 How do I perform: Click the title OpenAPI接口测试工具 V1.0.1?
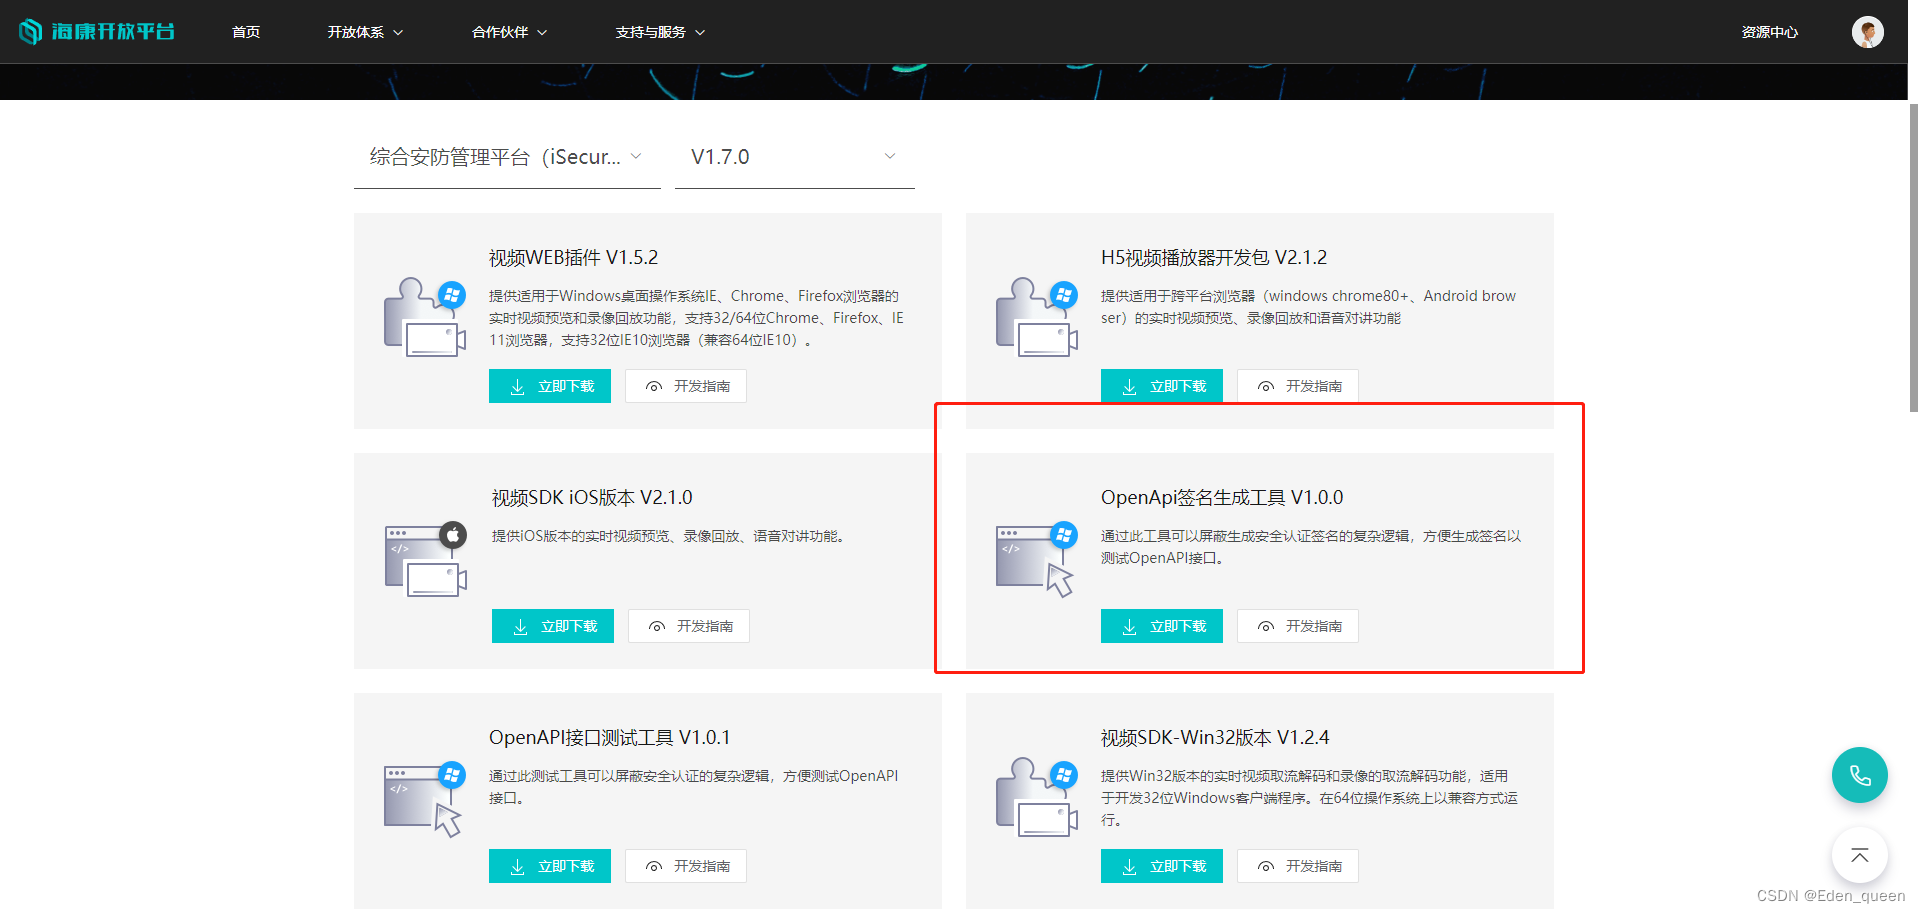click(x=609, y=738)
